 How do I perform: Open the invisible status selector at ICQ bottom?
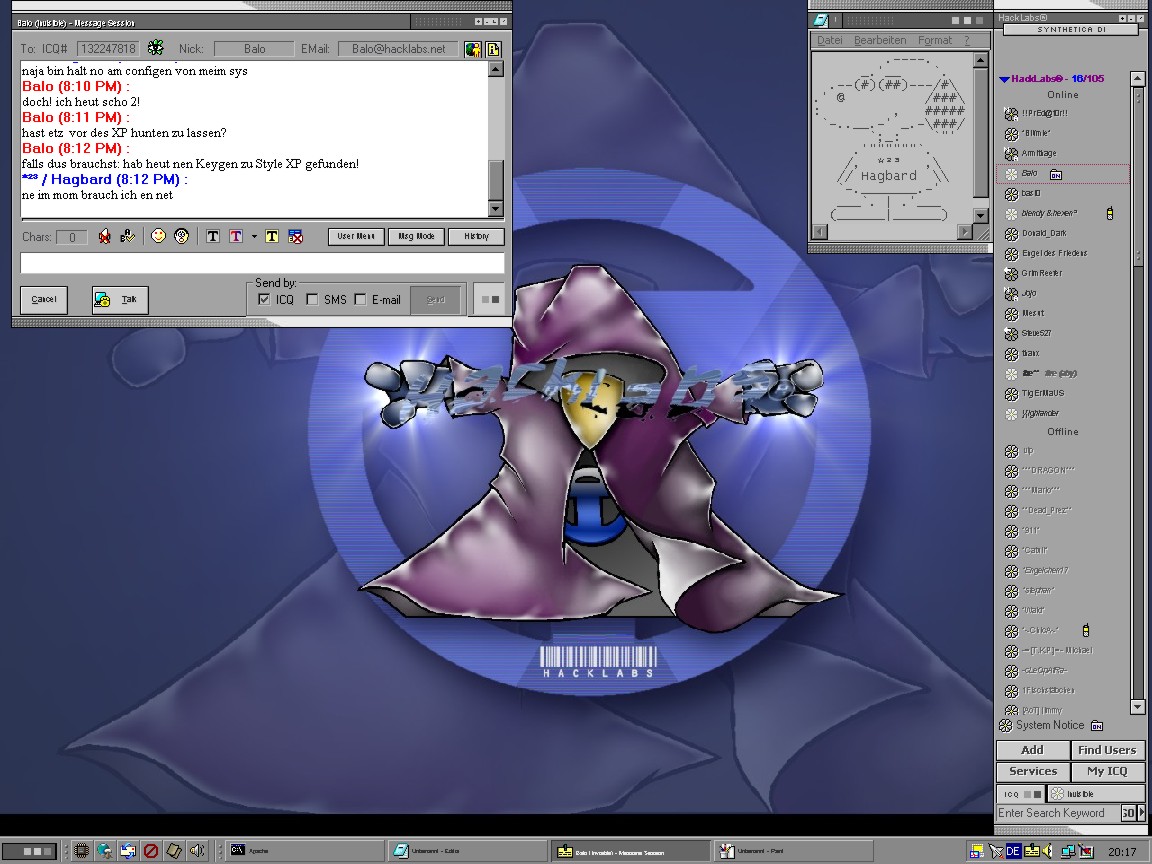click(1071, 794)
